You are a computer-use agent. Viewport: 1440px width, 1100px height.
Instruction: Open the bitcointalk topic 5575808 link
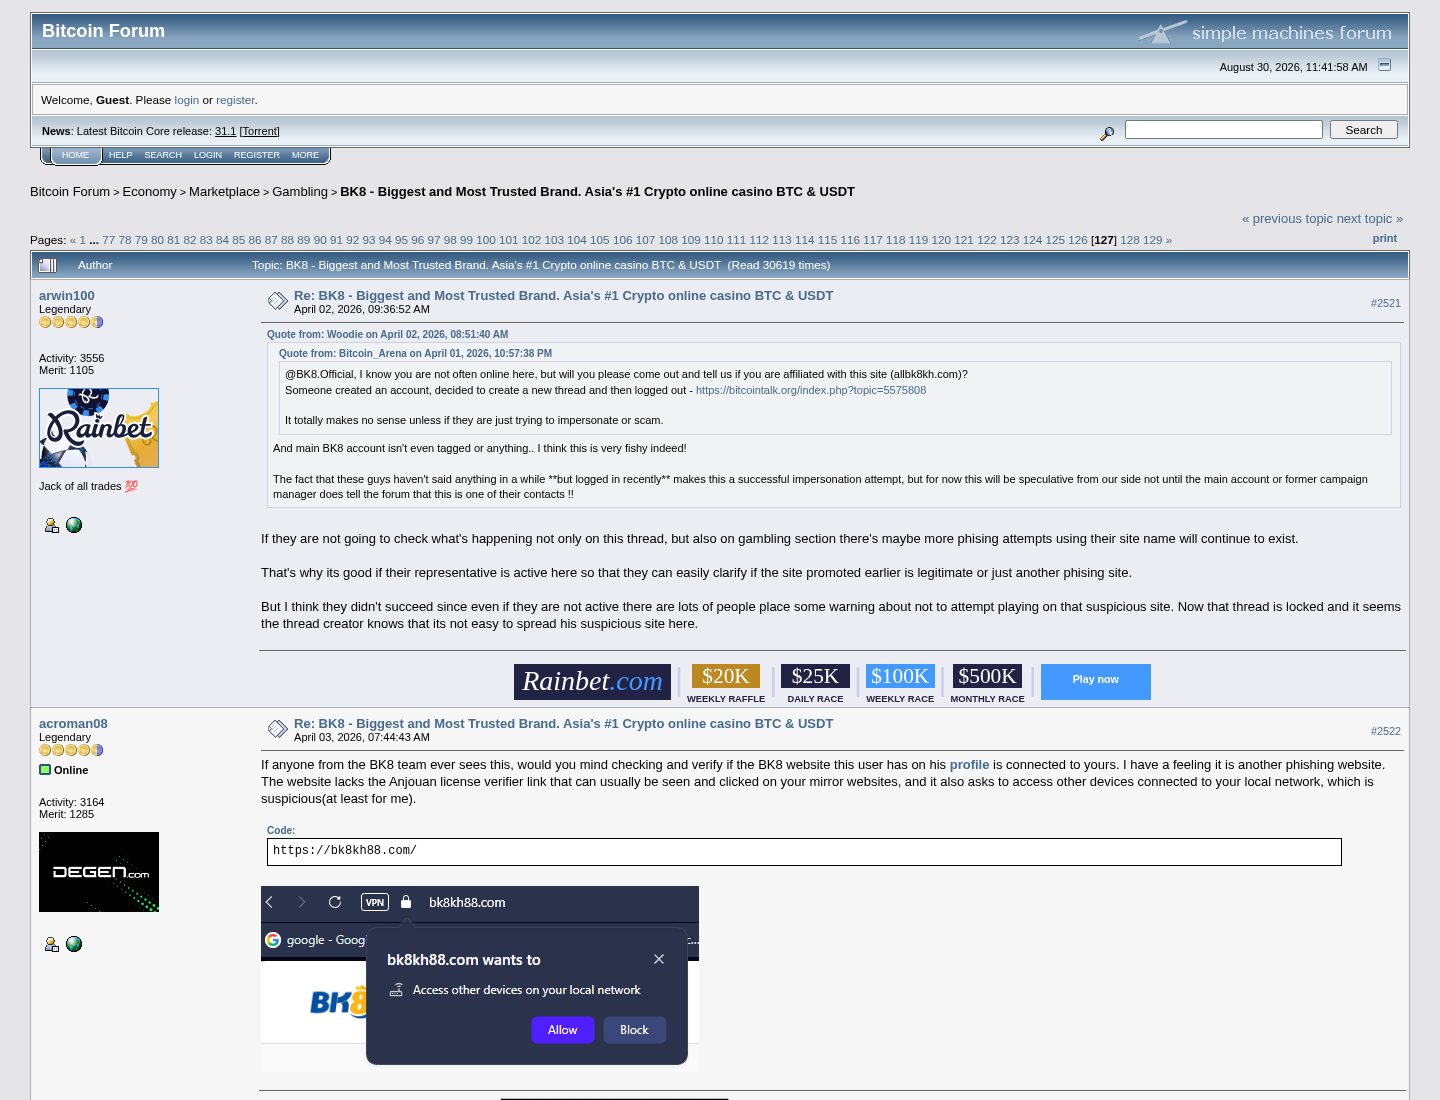[x=811, y=391]
